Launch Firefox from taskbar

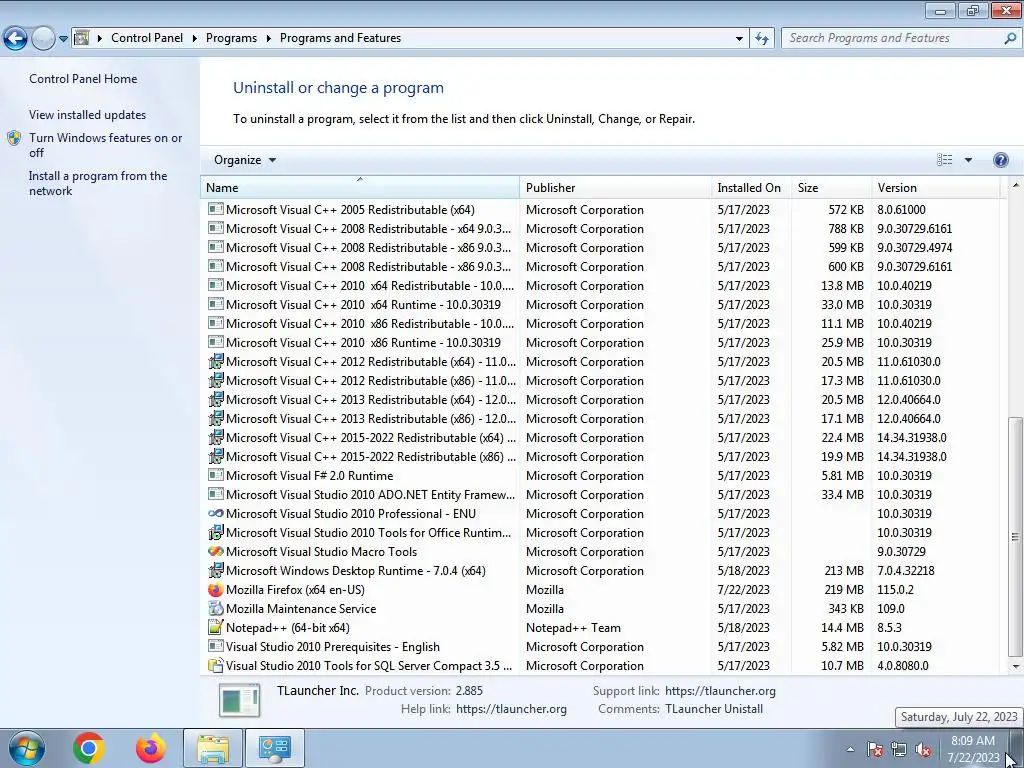151,748
